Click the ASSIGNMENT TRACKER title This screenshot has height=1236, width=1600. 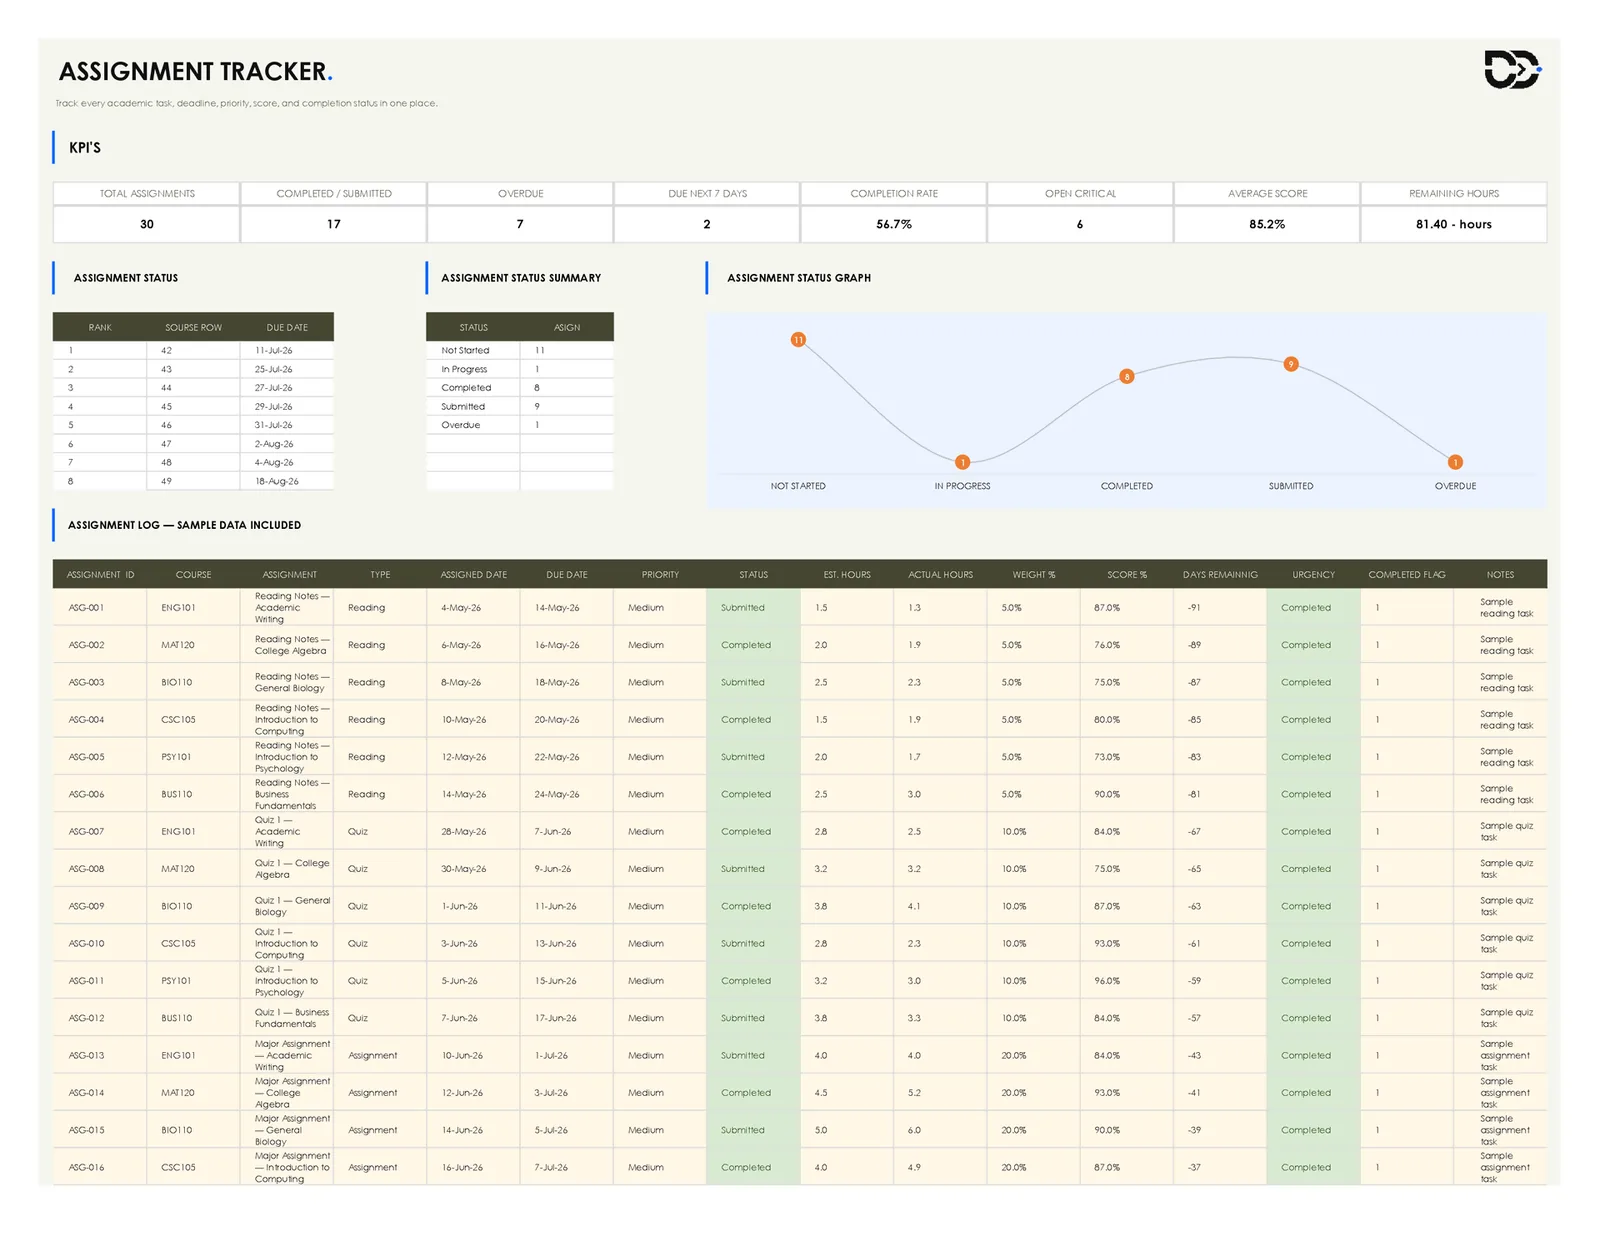coord(195,72)
